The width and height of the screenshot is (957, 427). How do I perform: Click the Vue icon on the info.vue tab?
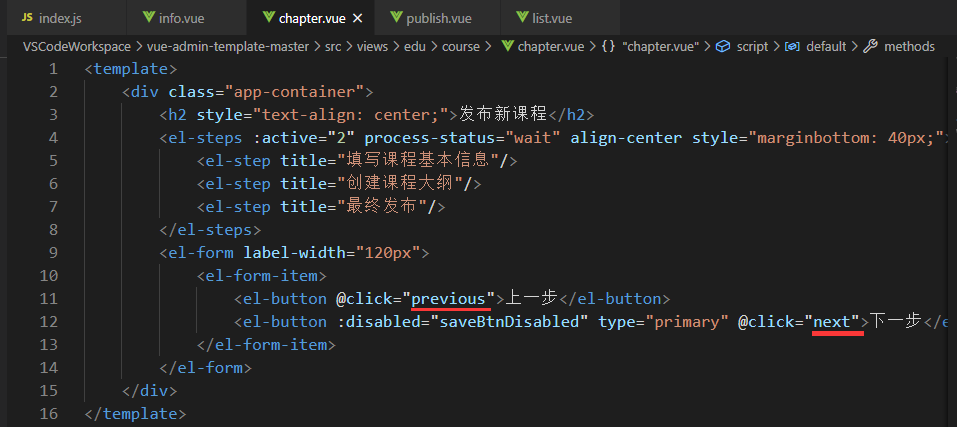[x=148, y=17]
